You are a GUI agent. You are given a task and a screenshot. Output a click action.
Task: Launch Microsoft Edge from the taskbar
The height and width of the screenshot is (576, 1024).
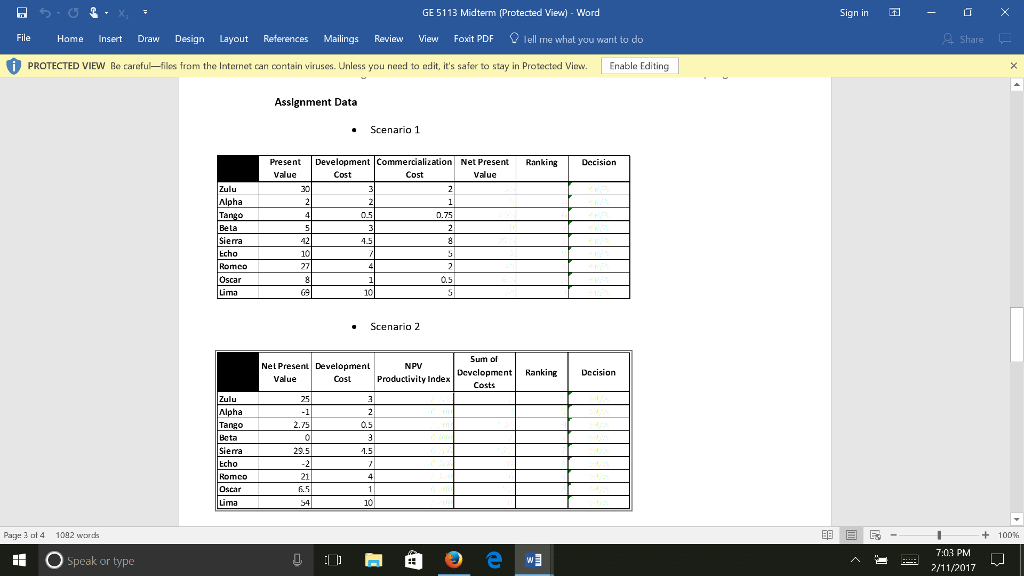click(x=494, y=560)
